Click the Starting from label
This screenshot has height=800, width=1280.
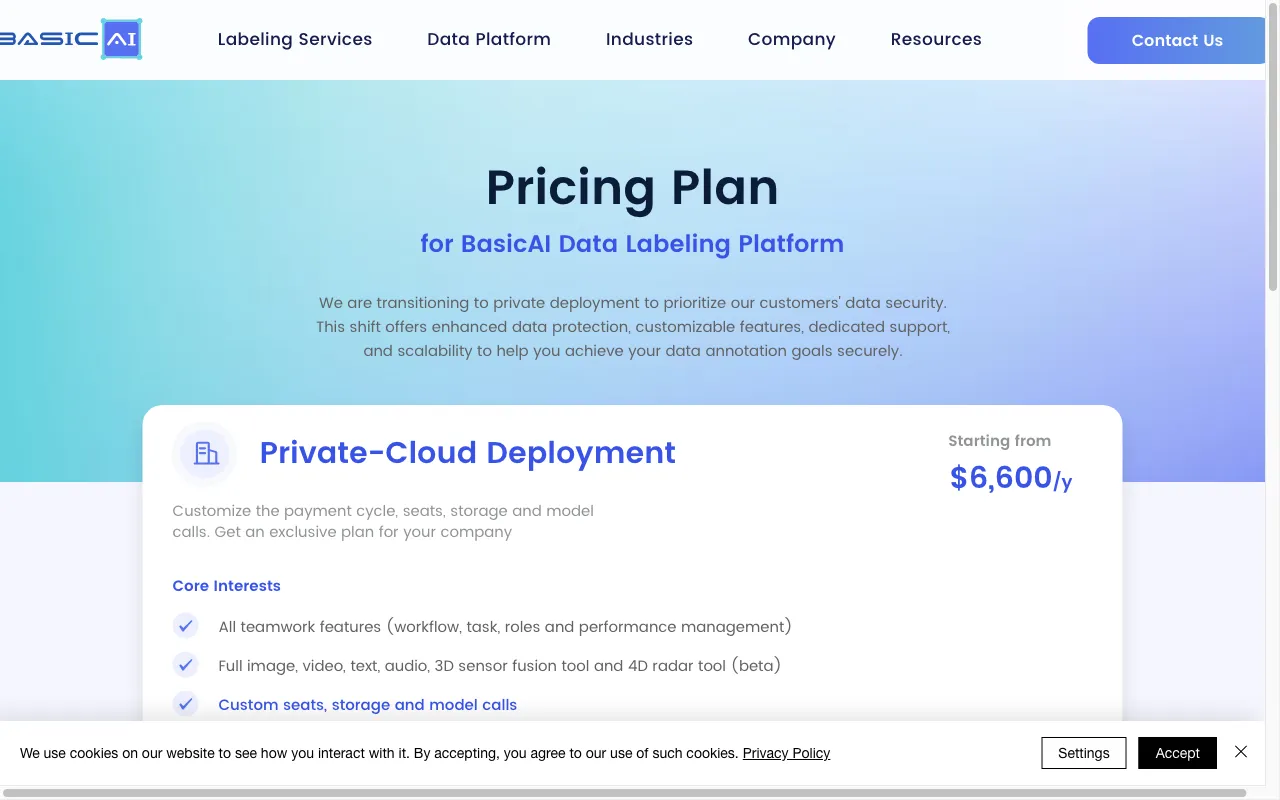[999, 441]
